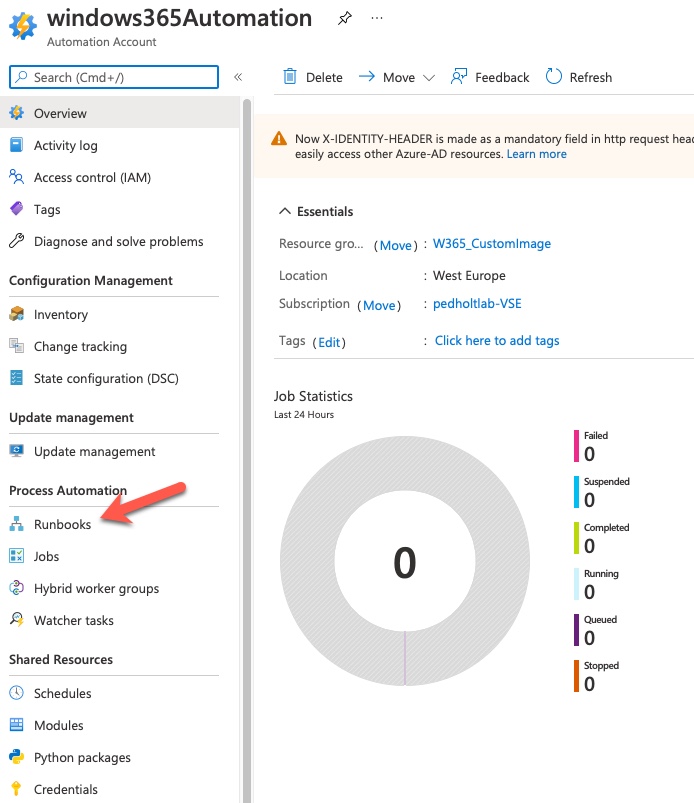Click the Job Statistics donut chart
Viewport: 694px width, 803px height.
click(405, 561)
